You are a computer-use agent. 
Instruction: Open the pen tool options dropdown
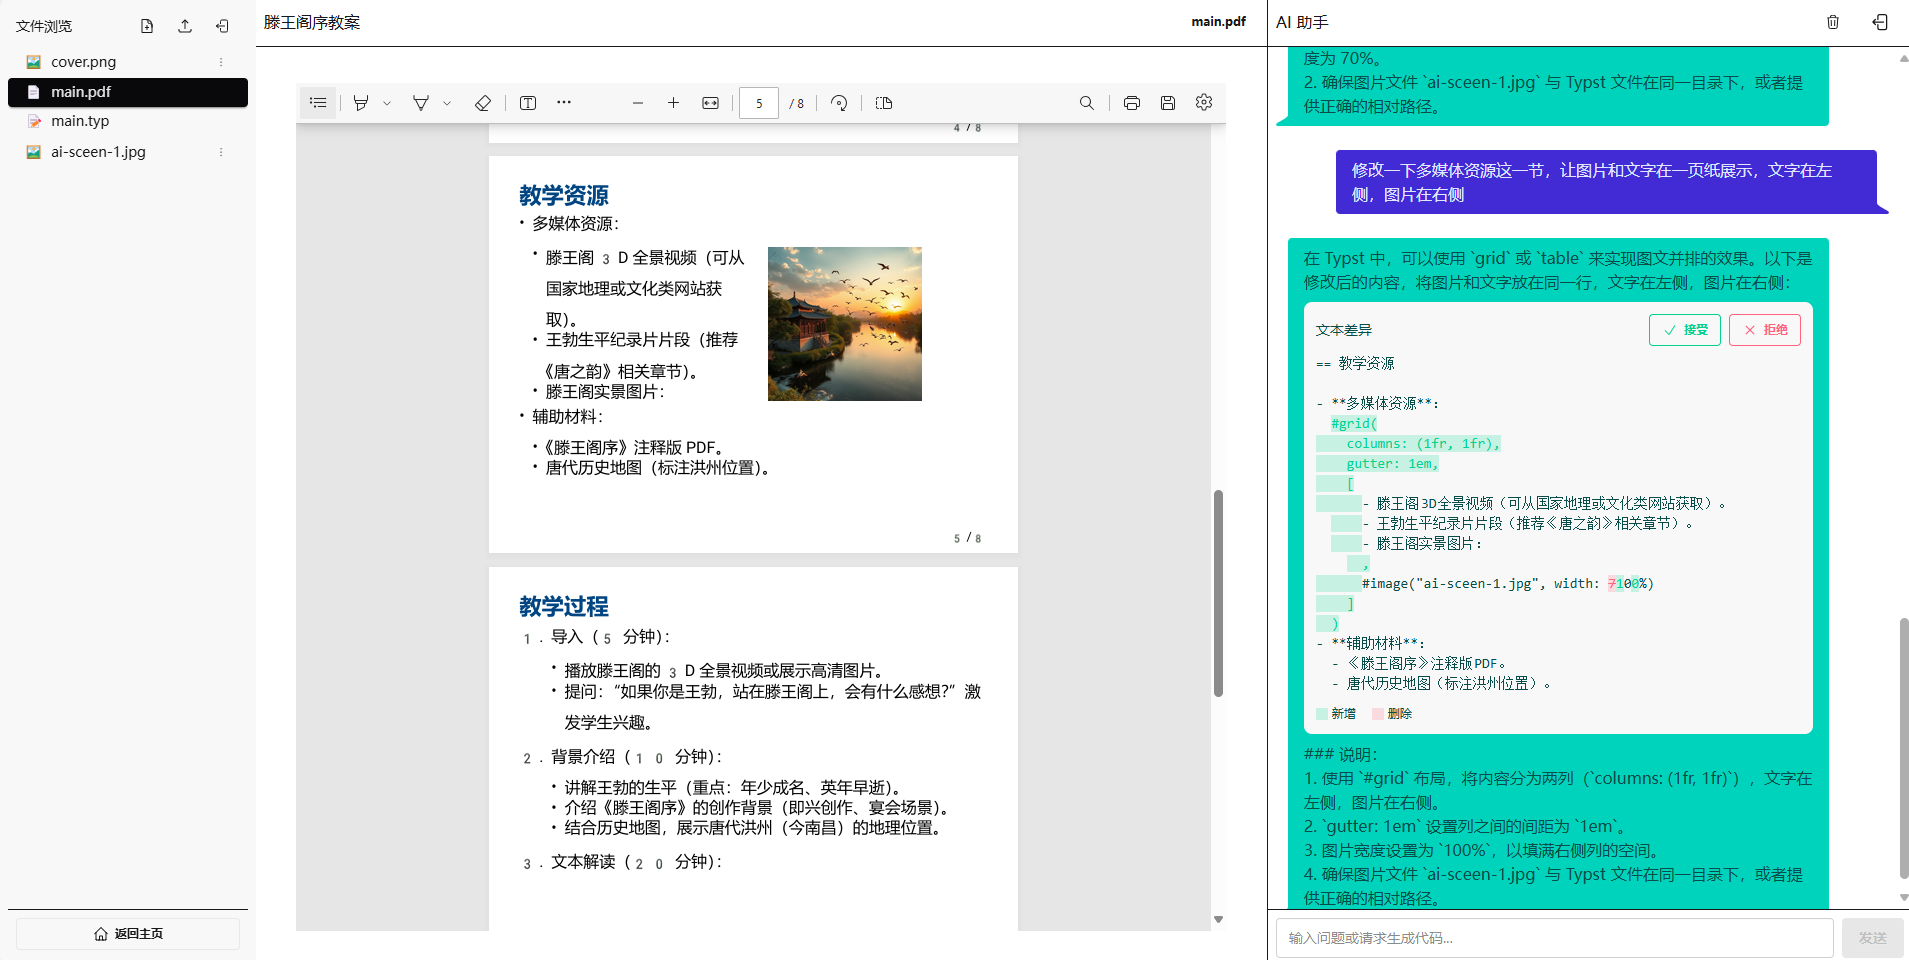click(446, 102)
